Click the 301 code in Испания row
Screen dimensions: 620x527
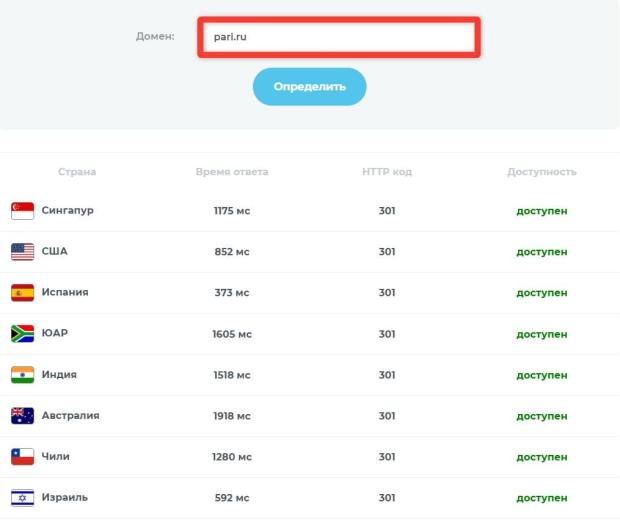pyautogui.click(x=387, y=293)
